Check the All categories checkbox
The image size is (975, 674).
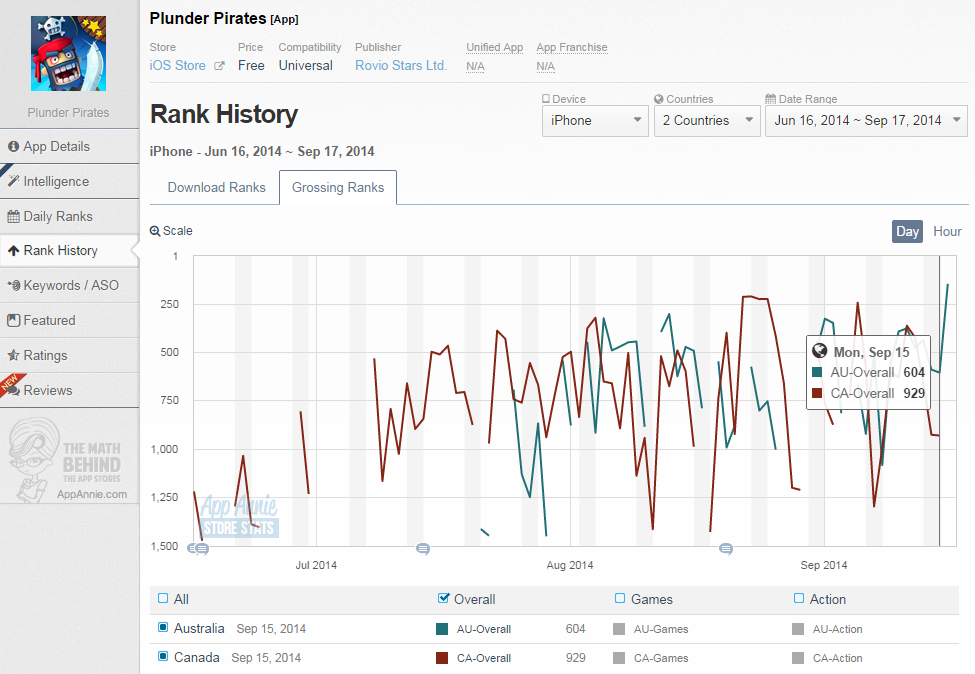163,598
